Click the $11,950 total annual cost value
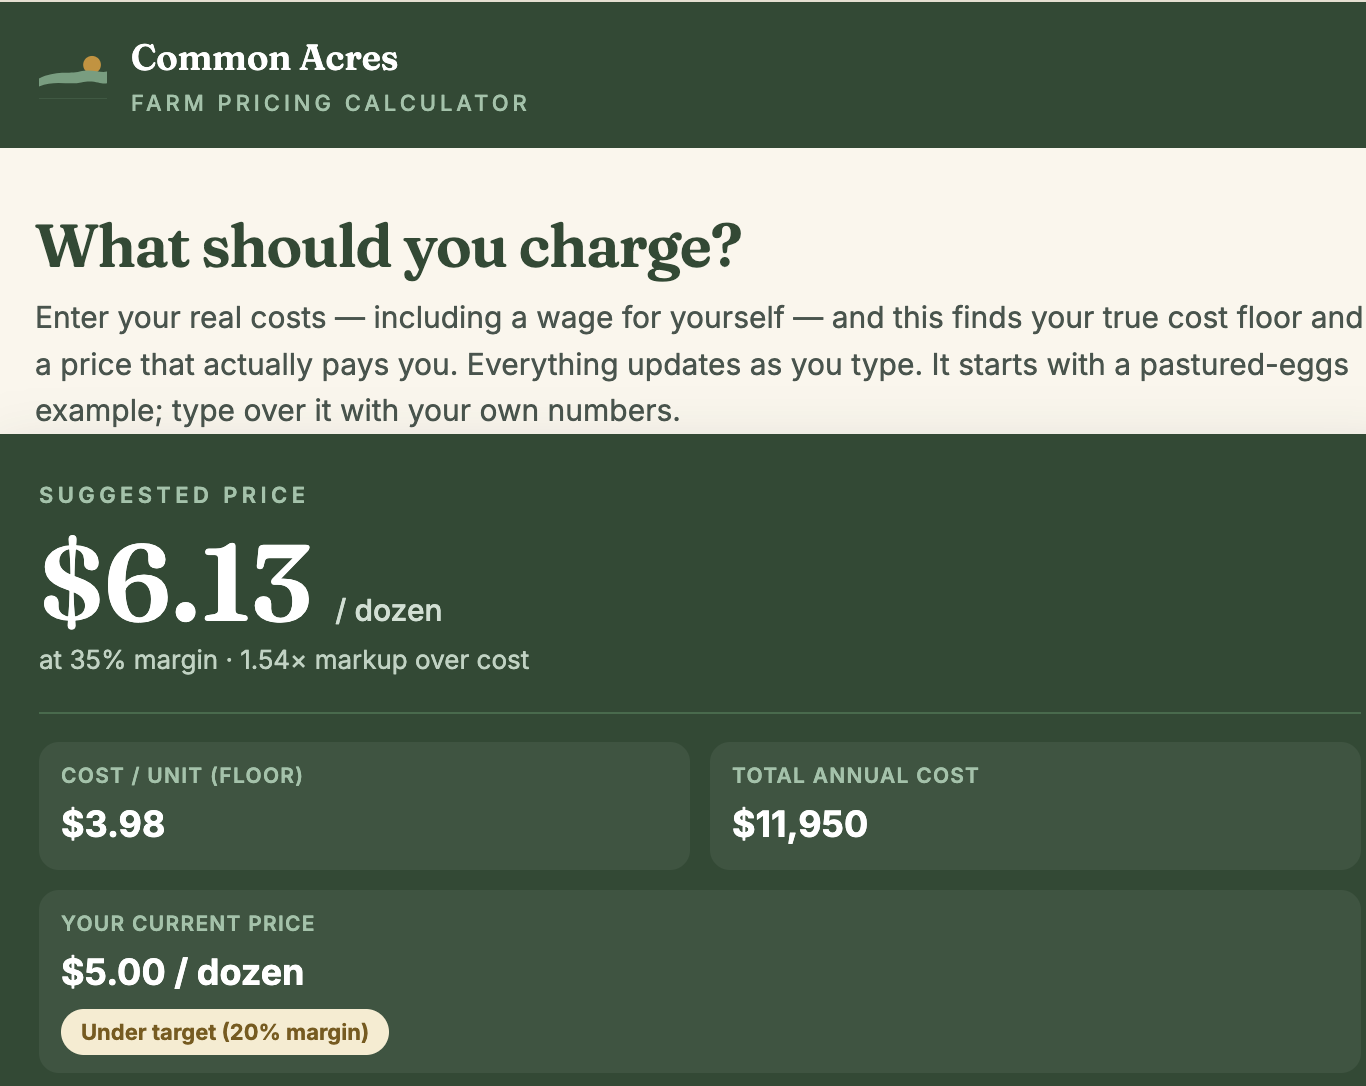1366x1086 pixels. pos(800,824)
